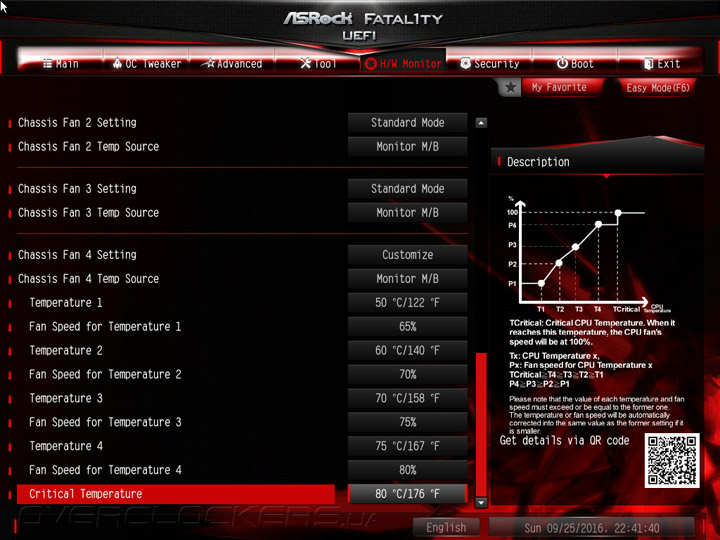This screenshot has width=720, height=540.
Task: Open the Exit tab
Action: click(661, 63)
